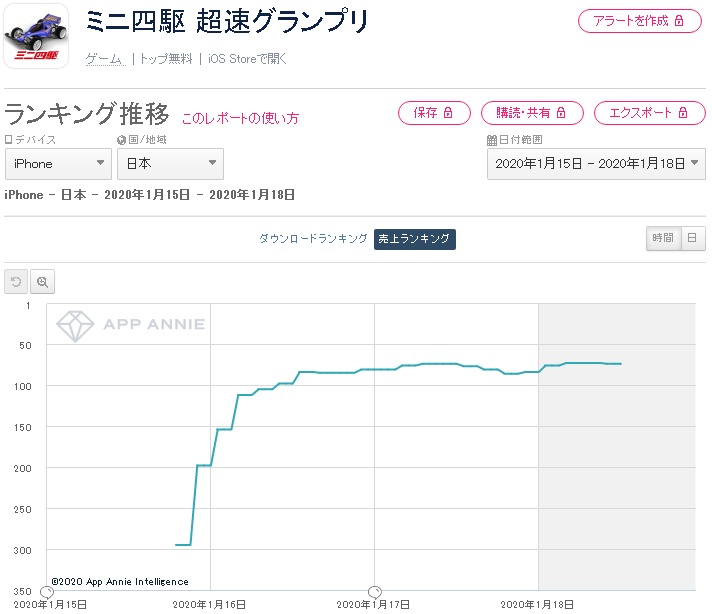Click the ゲーム category link

tap(104, 59)
